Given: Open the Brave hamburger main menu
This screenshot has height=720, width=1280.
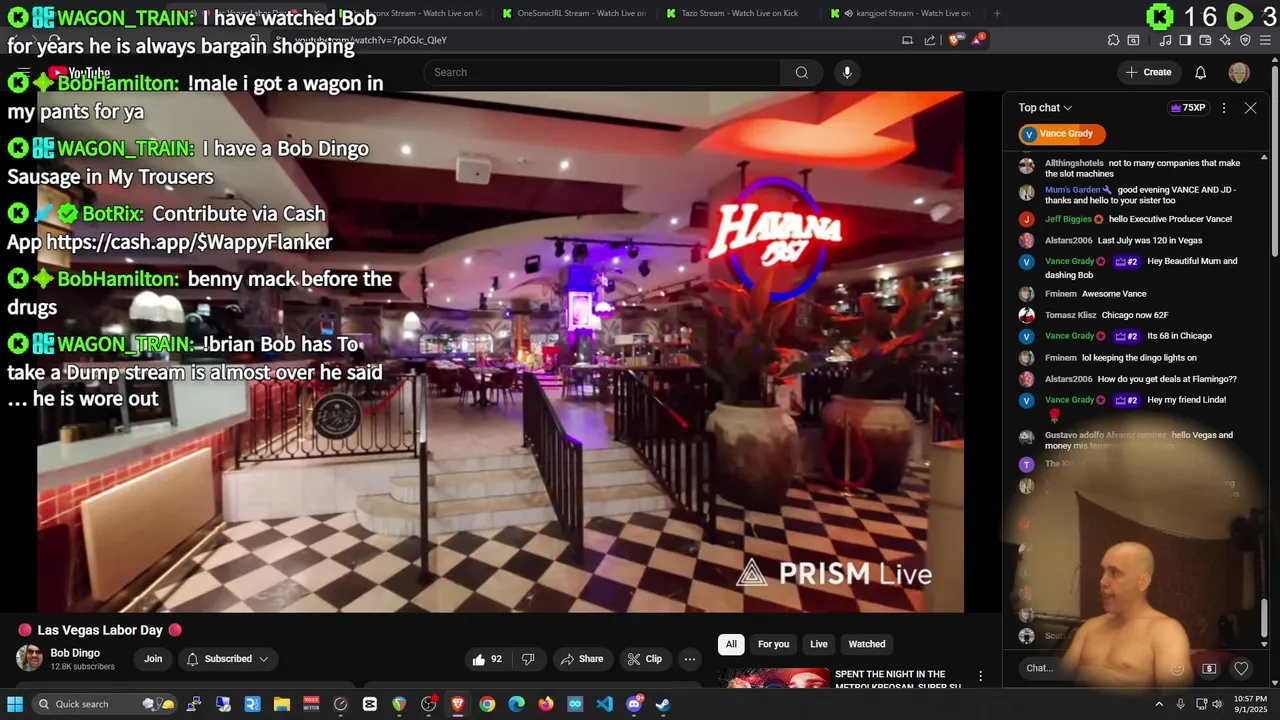Looking at the screenshot, I should (x=1265, y=40).
